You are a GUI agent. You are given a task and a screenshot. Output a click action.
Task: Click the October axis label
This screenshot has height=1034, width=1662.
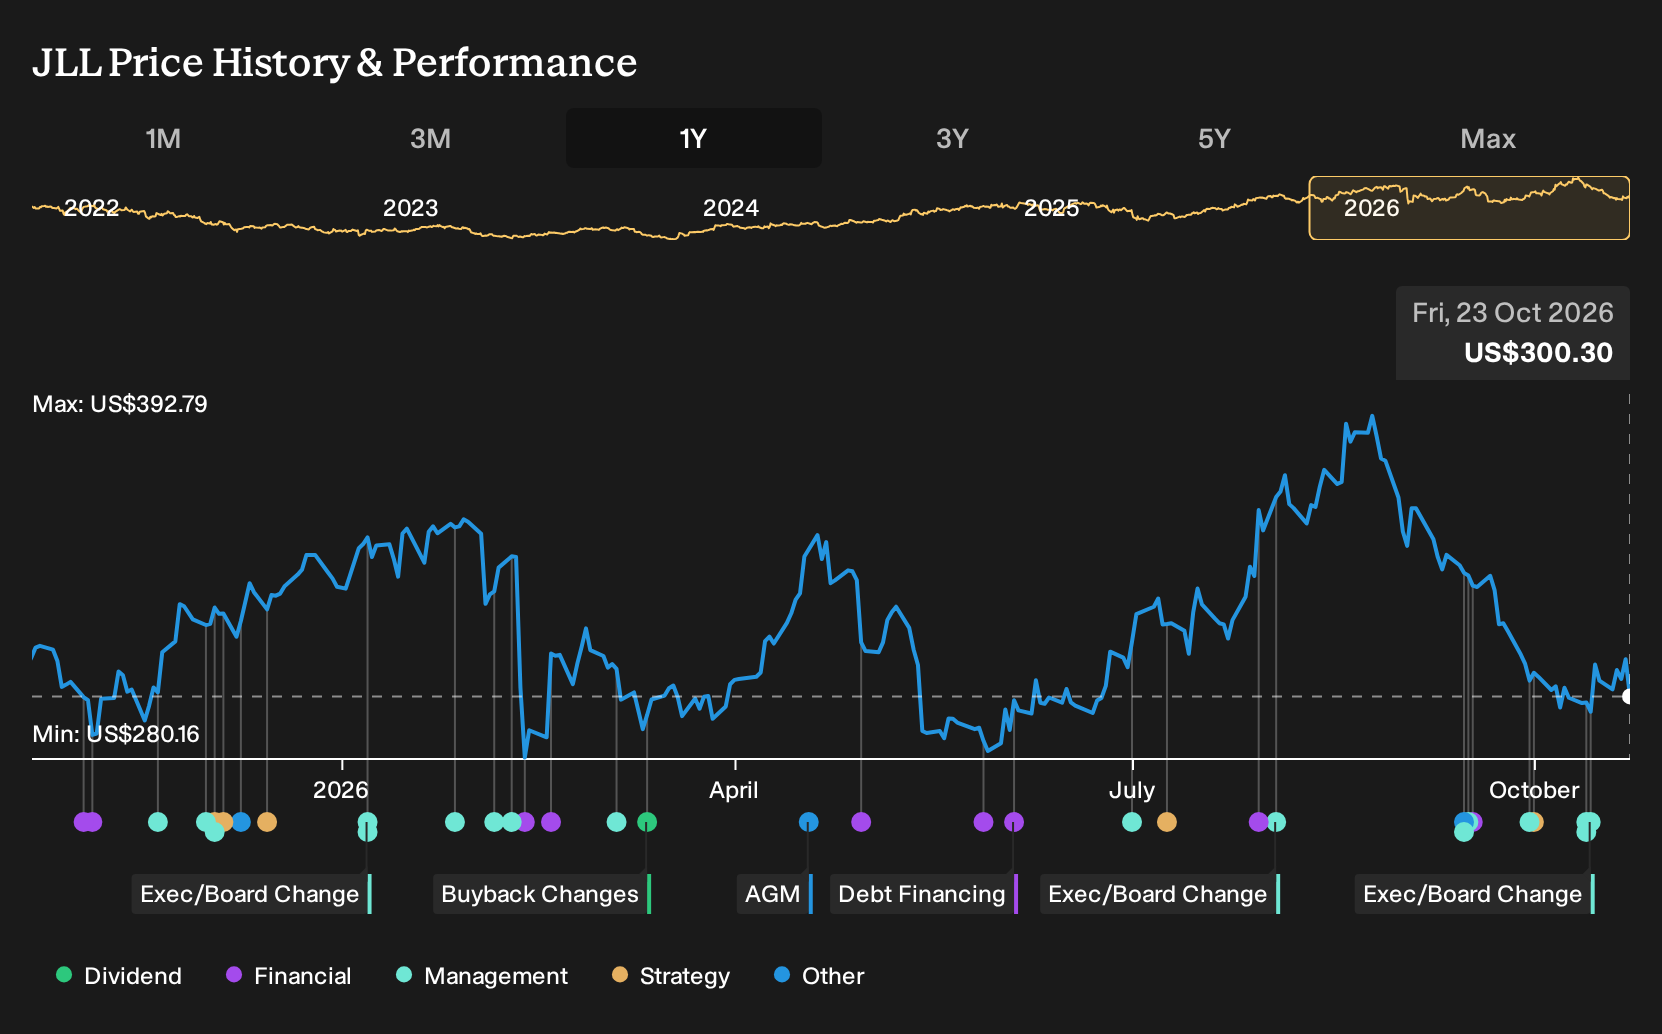[1534, 790]
